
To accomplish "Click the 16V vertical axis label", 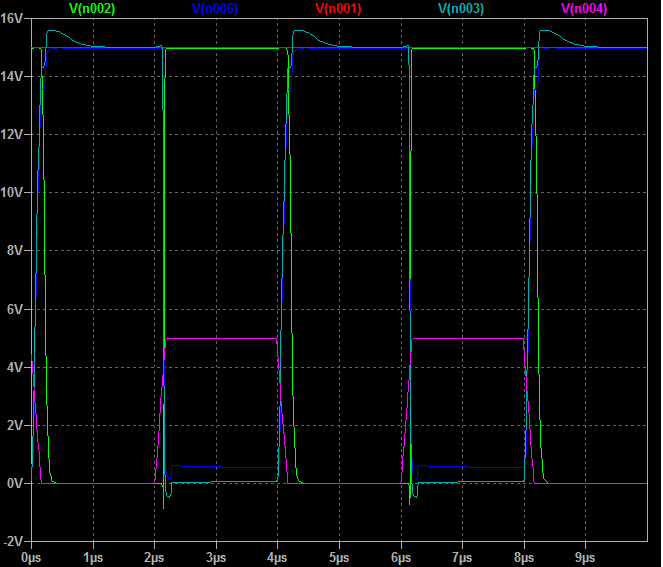I will pos(11,19).
